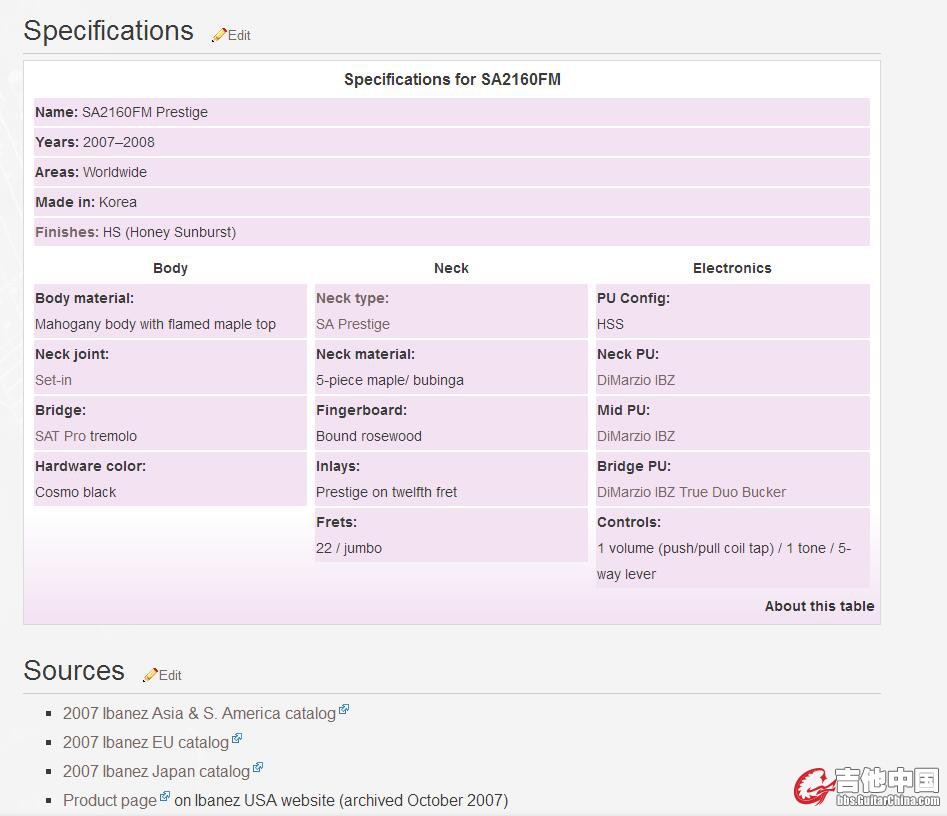Open the 2007 Ibanez Japan catalog link

(156, 771)
